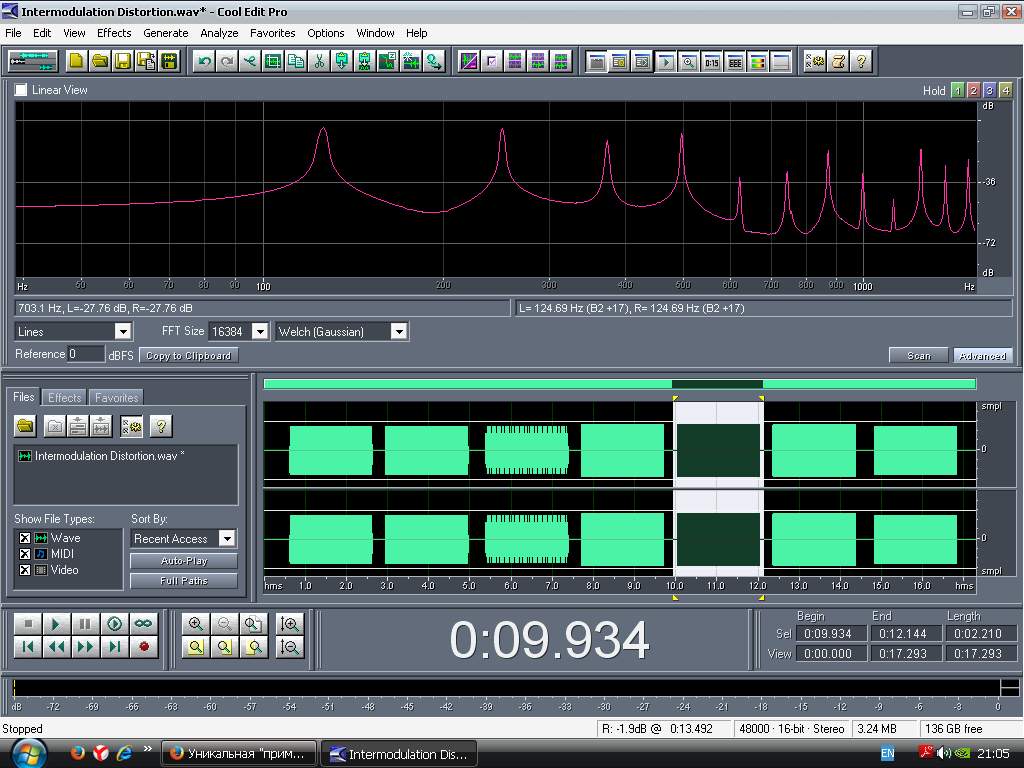Open the Effects menu in the menu bar
Image resolution: width=1024 pixels, height=768 pixels.
coord(114,33)
